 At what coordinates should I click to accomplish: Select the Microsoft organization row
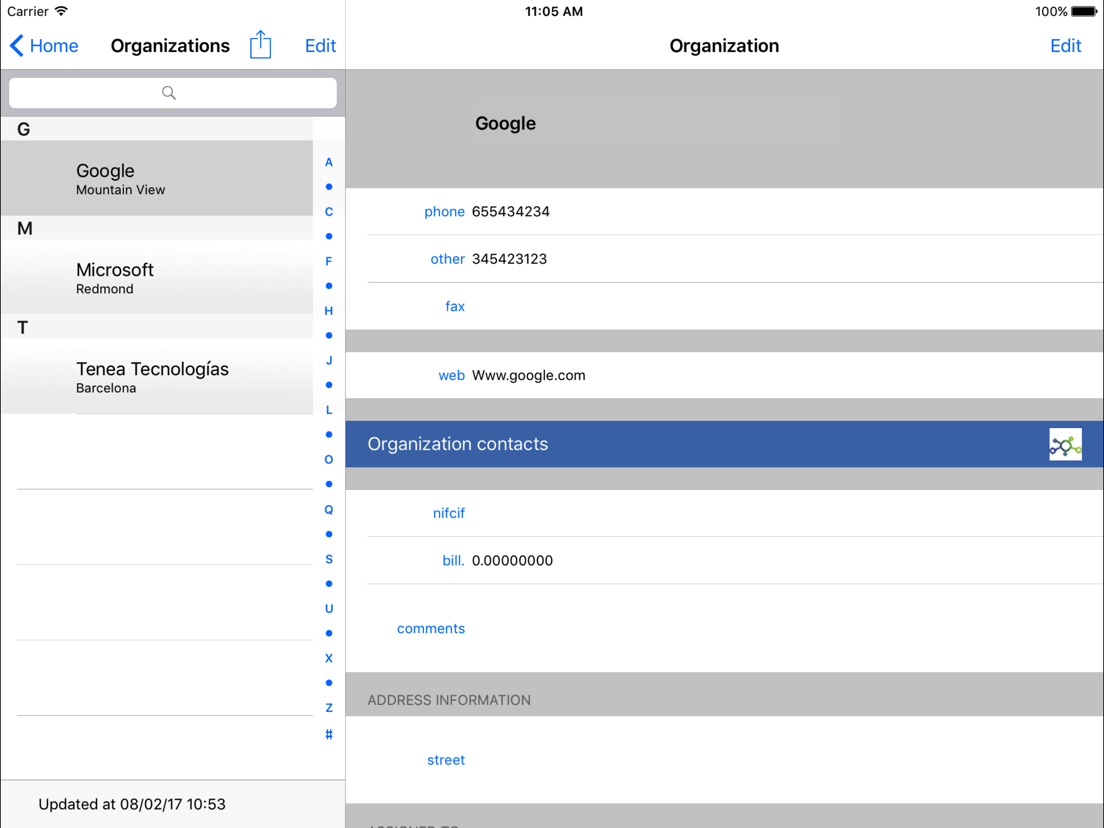point(157,277)
